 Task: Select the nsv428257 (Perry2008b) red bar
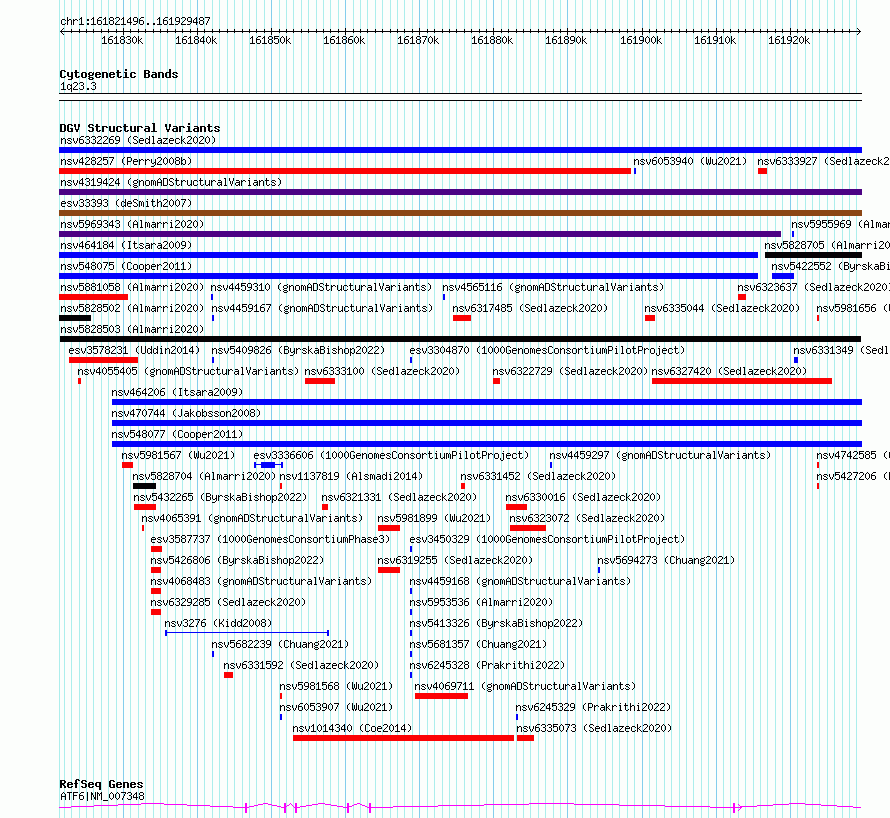click(345, 171)
